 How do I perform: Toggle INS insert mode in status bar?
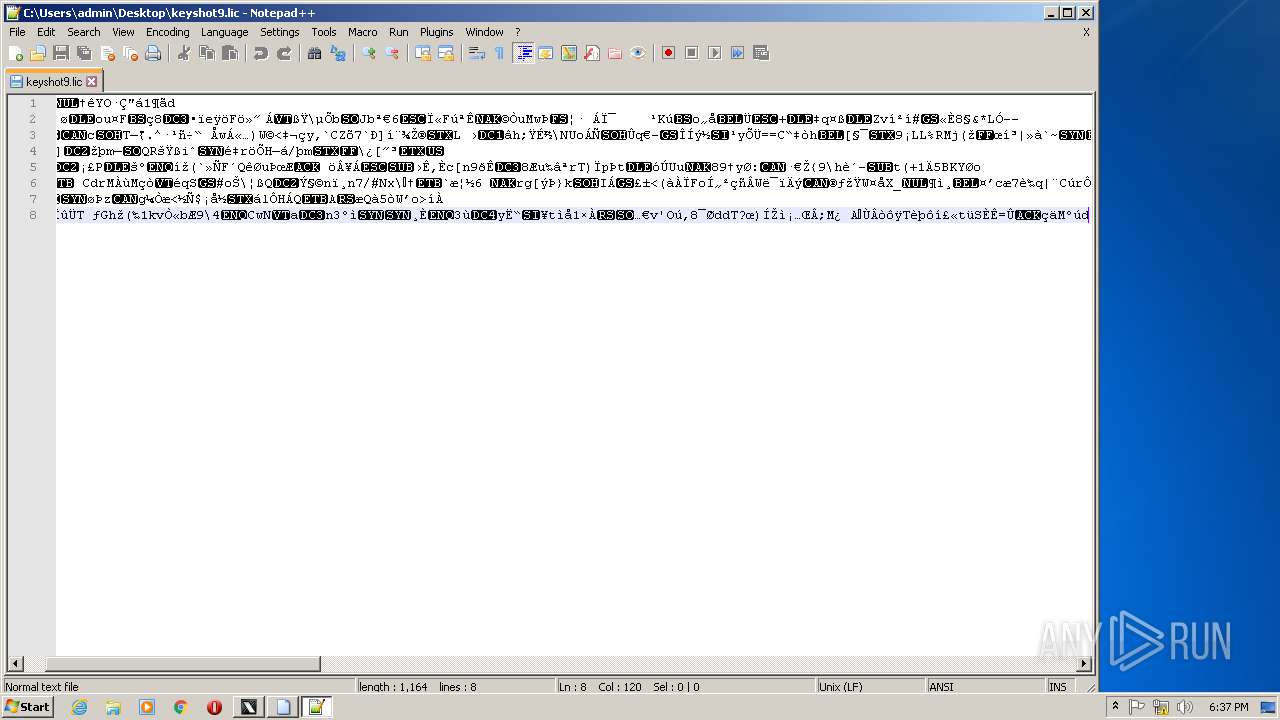tap(1058, 687)
